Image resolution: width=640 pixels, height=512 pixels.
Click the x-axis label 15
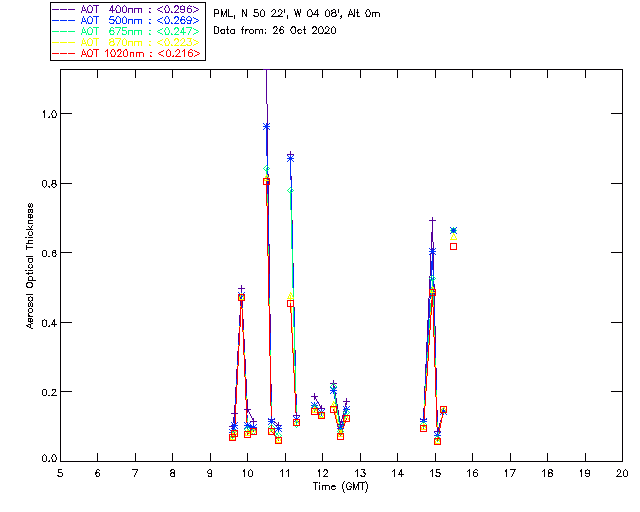click(435, 473)
